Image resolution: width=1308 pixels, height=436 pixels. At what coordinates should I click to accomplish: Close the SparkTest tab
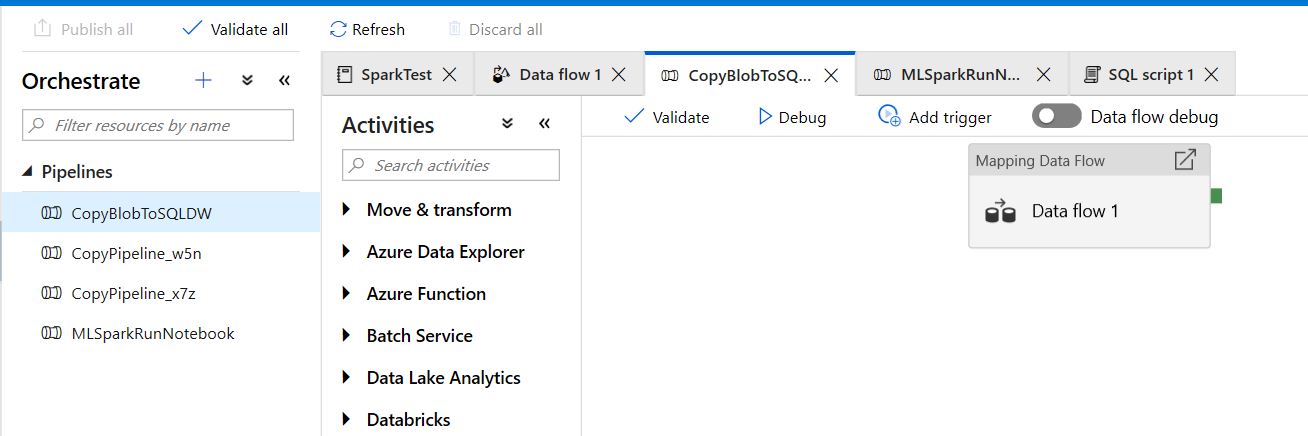(x=450, y=74)
